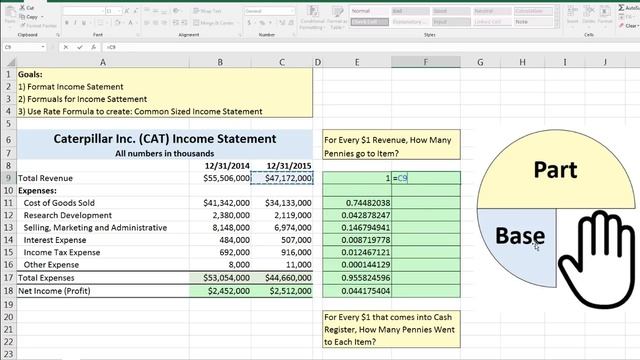Select cell with $55,506,000 Total Revenue
Screen dimensions: 640x360
click(220, 178)
